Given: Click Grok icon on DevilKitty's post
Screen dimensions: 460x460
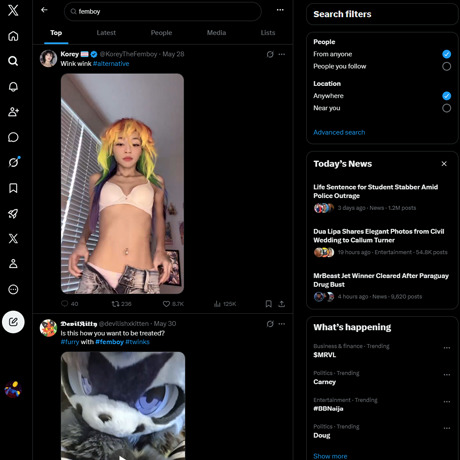Looking at the screenshot, I should (270, 324).
